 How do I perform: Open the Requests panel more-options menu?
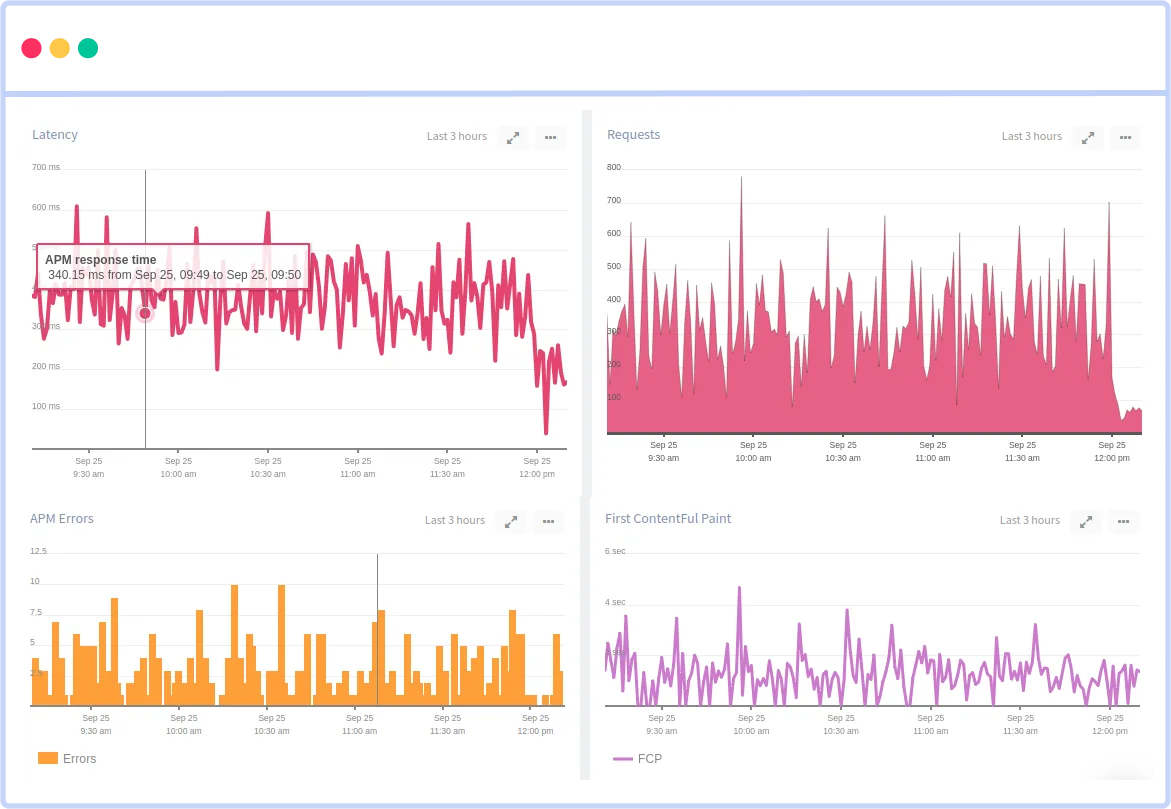[1125, 137]
